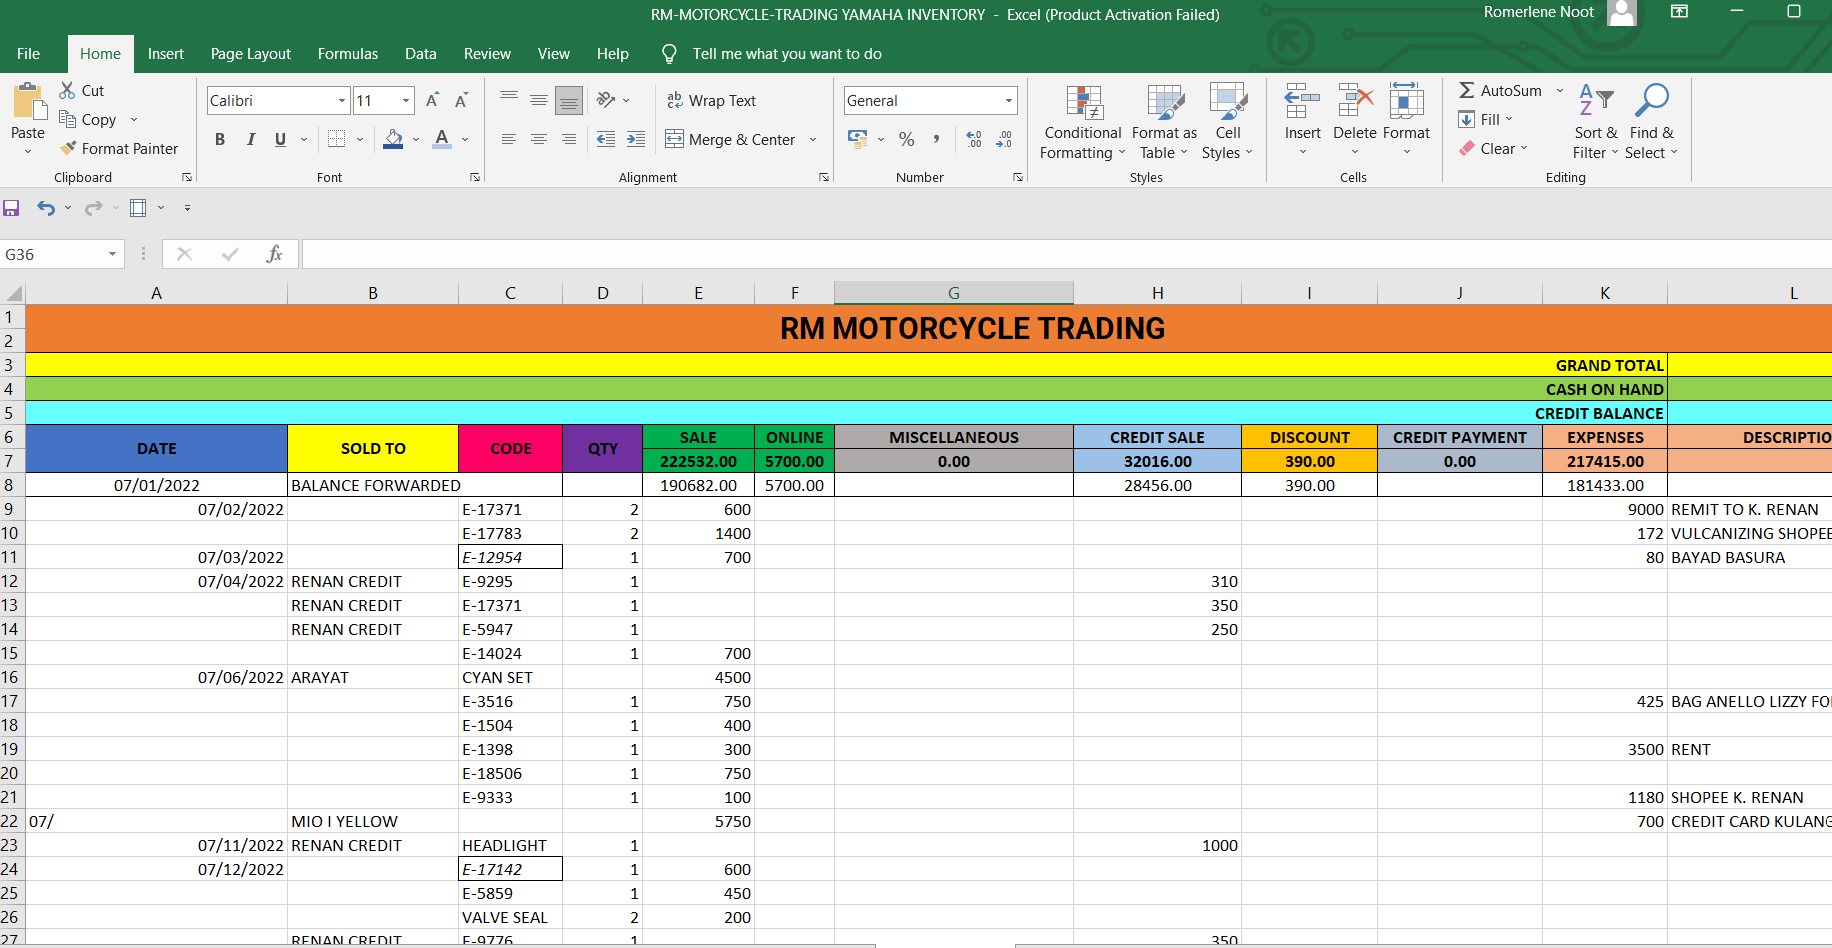This screenshot has width=1832, height=948.
Task: Open the Orientation text rotation tool
Action: (605, 100)
